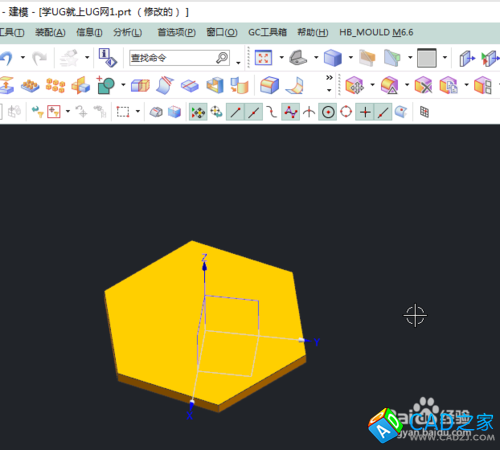Toggle End Point snap
Viewport: 500px width, 450px height.
tap(236, 112)
